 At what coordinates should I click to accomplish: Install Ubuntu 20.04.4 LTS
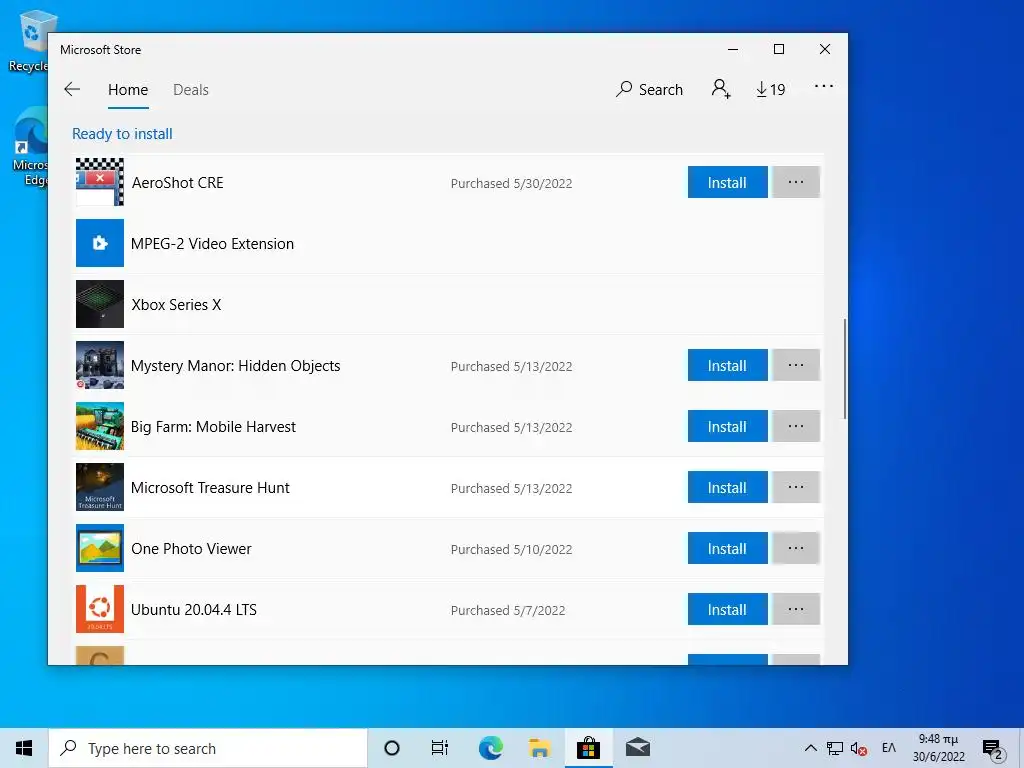[x=728, y=609]
